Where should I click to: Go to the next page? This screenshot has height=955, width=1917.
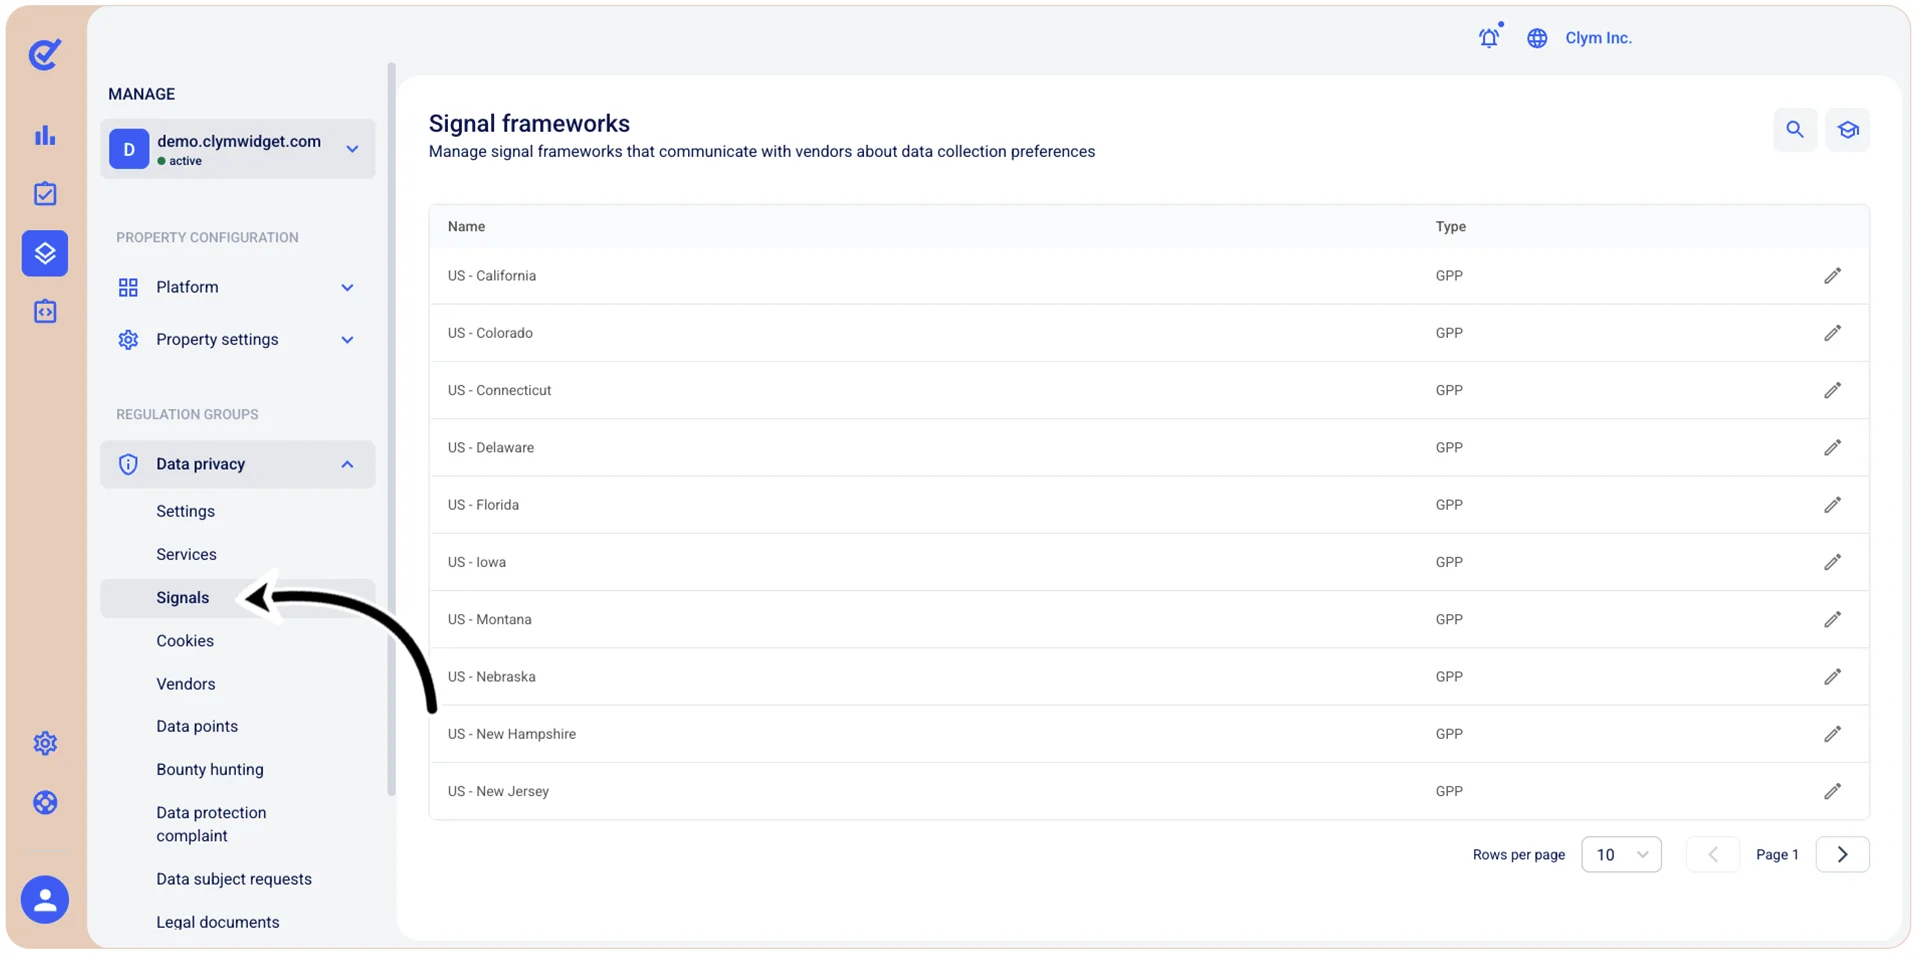1842,855
